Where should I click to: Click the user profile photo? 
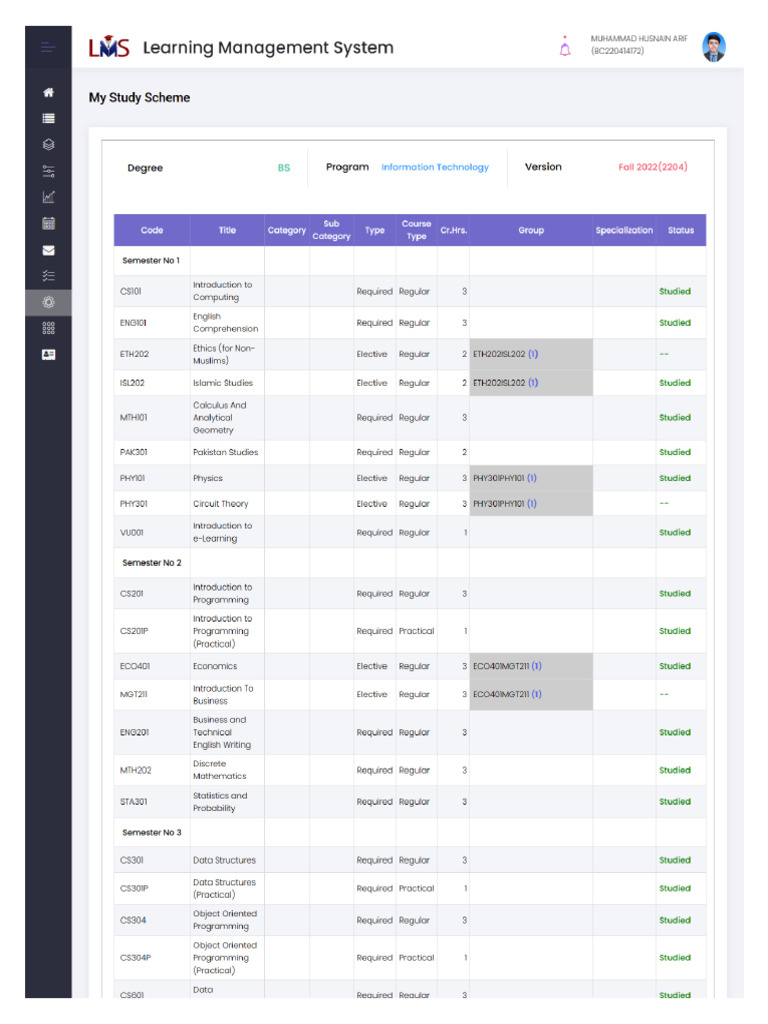[x=713, y=47]
